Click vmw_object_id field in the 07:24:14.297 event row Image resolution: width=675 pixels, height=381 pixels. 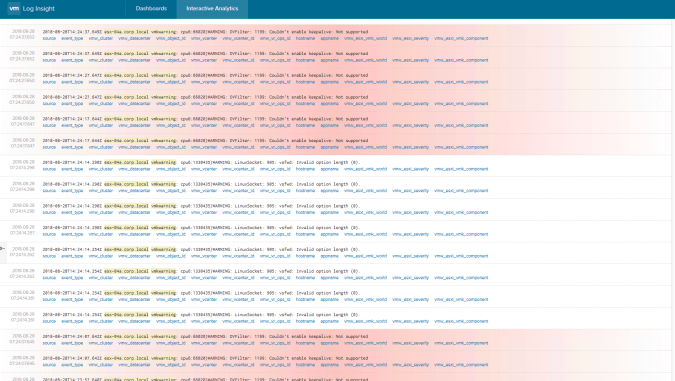point(171,234)
